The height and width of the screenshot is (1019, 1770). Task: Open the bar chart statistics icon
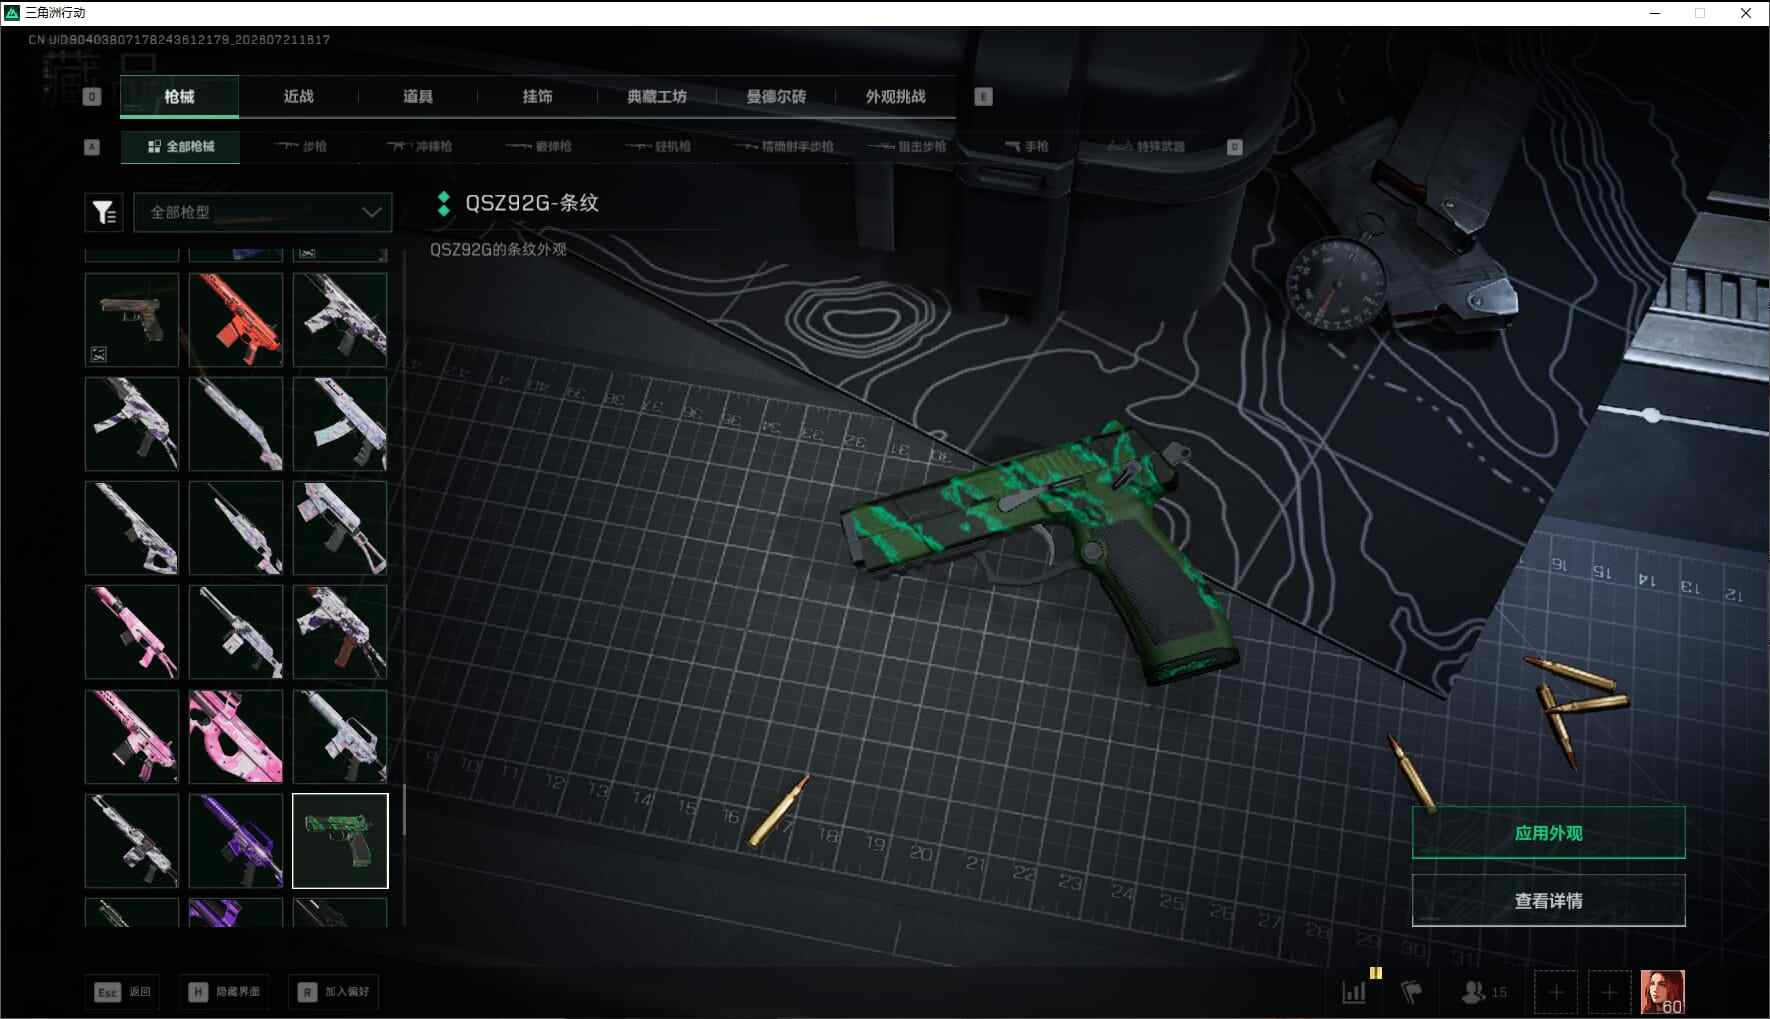pyautogui.click(x=1354, y=992)
